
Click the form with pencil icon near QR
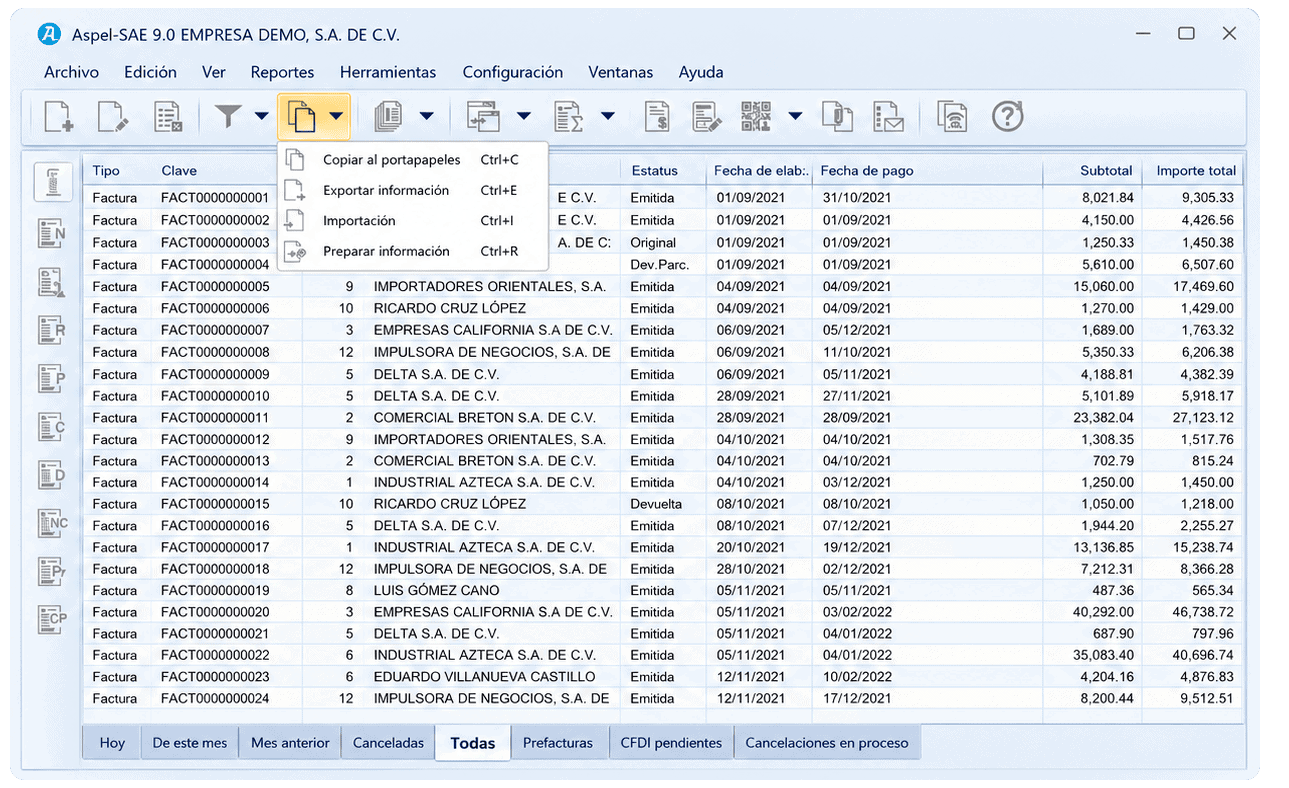click(707, 116)
